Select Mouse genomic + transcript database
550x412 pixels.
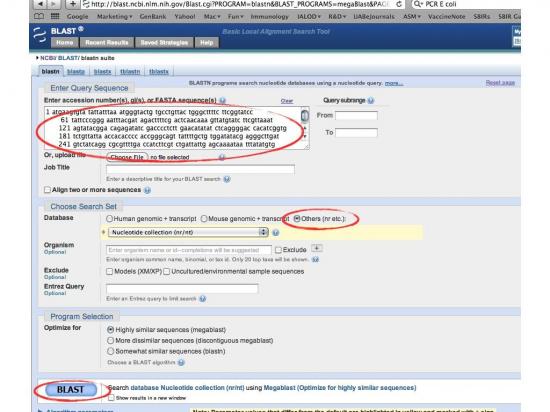click(x=204, y=219)
